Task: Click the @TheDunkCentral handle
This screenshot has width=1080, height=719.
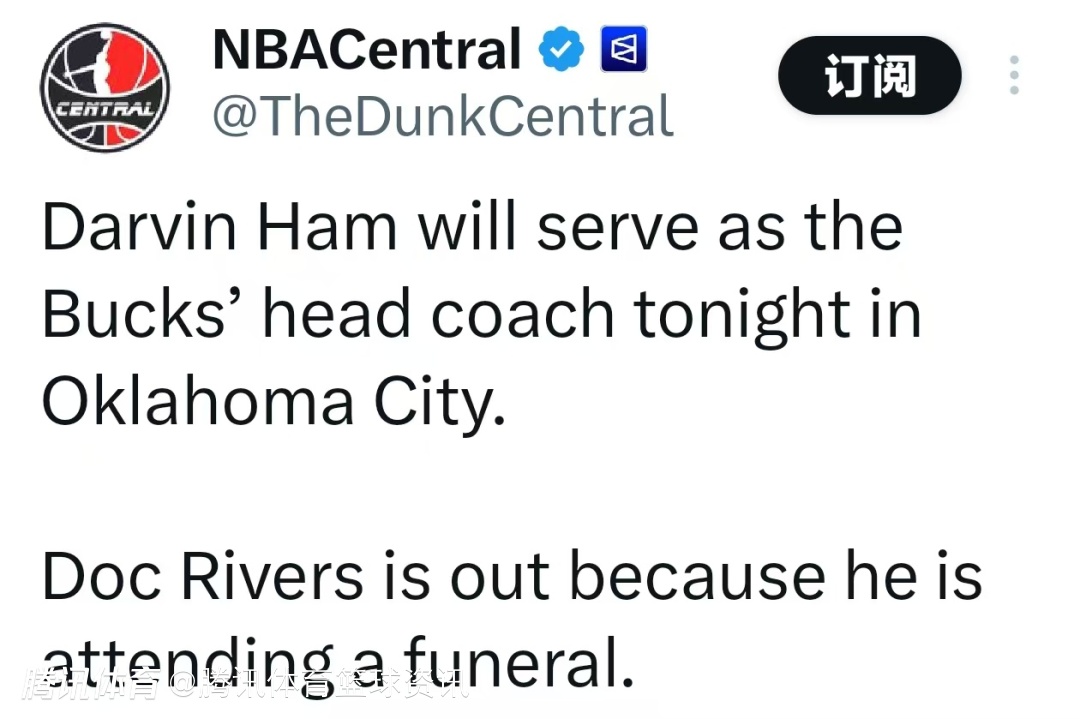Action: point(442,116)
